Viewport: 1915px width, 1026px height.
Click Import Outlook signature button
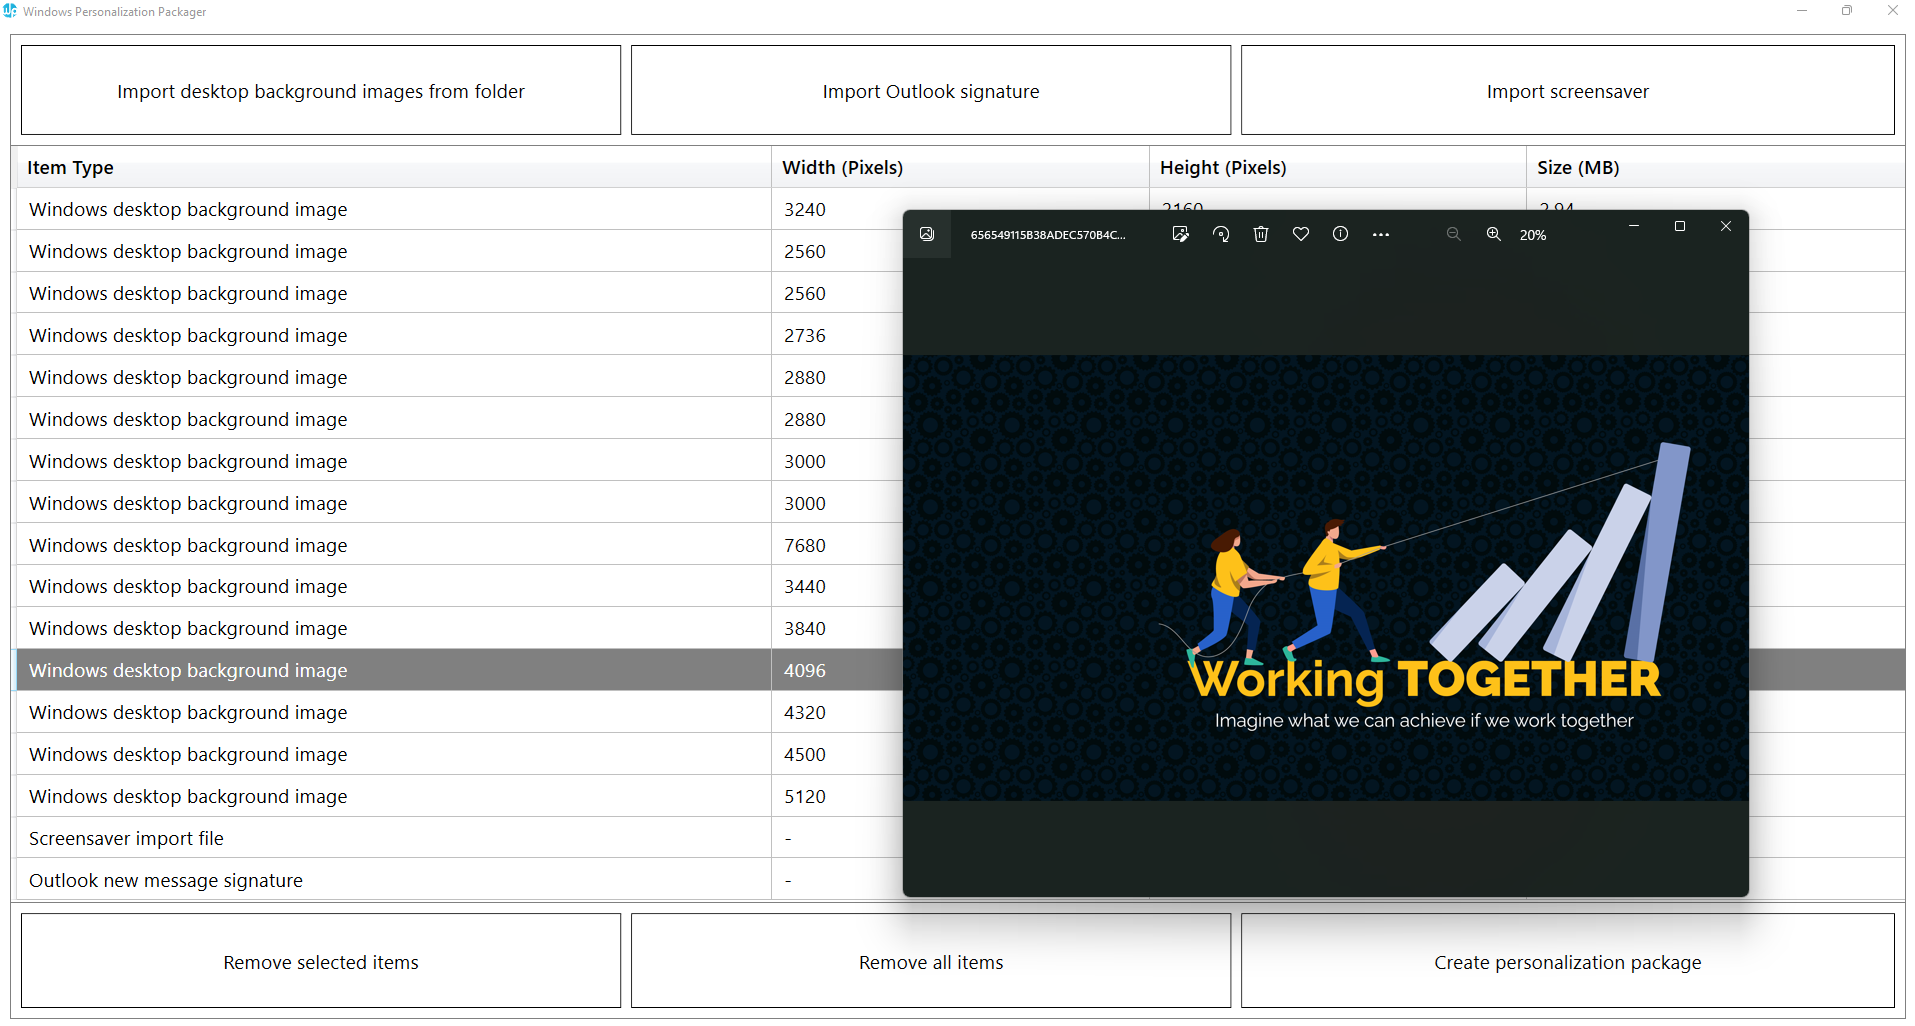point(931,90)
